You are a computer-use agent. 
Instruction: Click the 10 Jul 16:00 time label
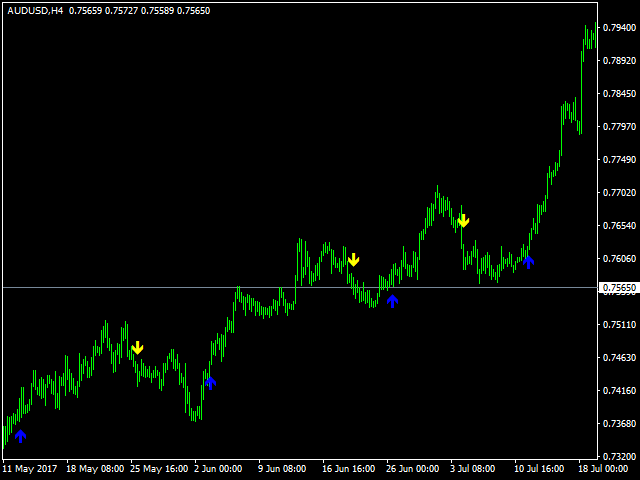coord(539,469)
